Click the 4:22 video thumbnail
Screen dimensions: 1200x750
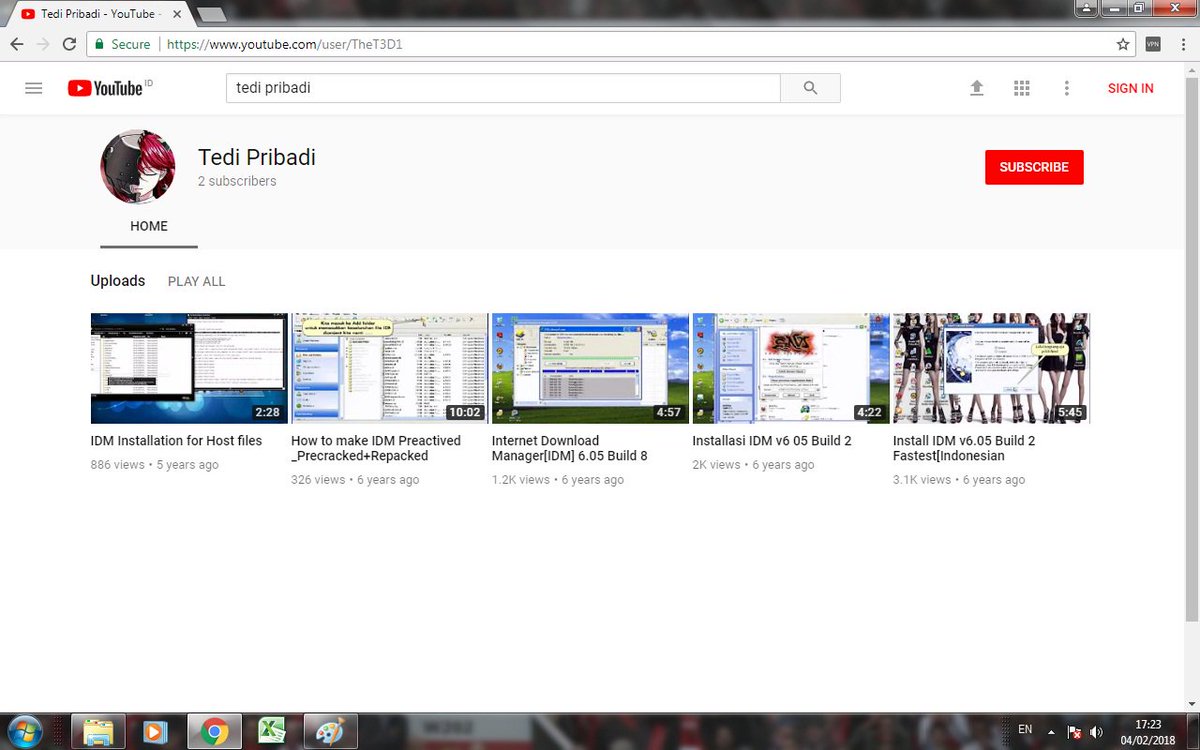tap(791, 368)
